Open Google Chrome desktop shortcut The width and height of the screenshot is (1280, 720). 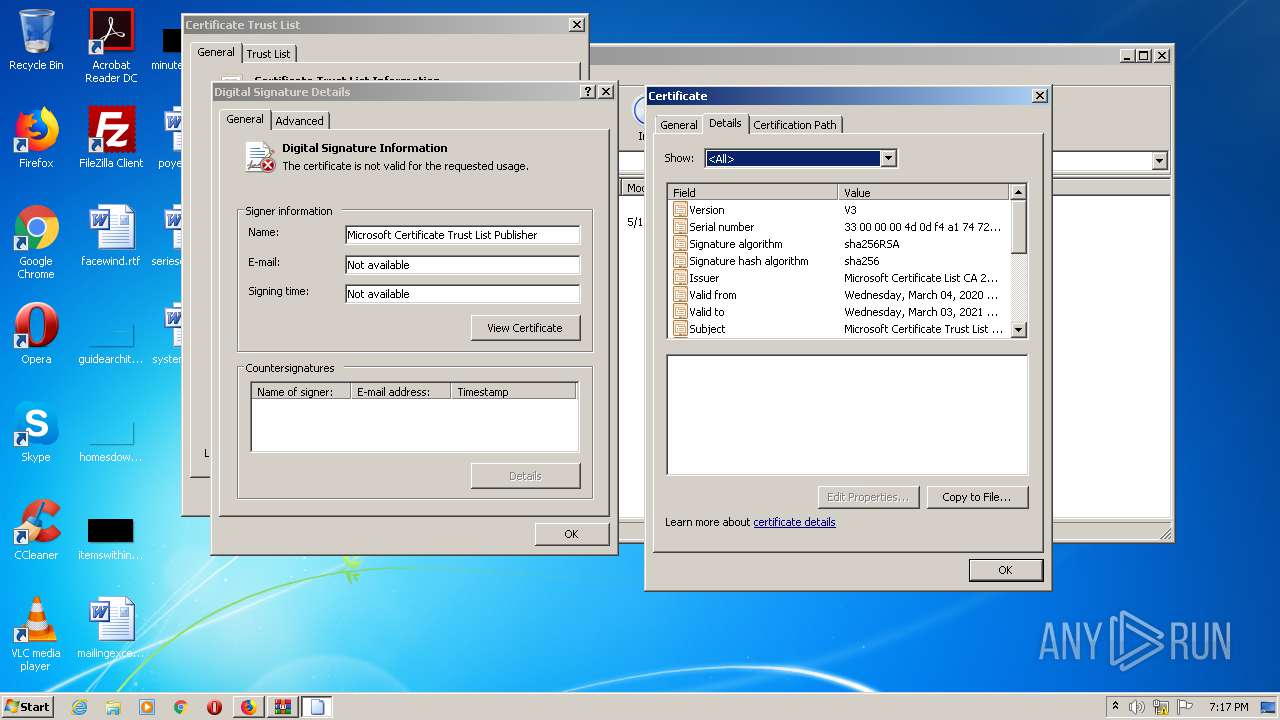click(x=36, y=242)
